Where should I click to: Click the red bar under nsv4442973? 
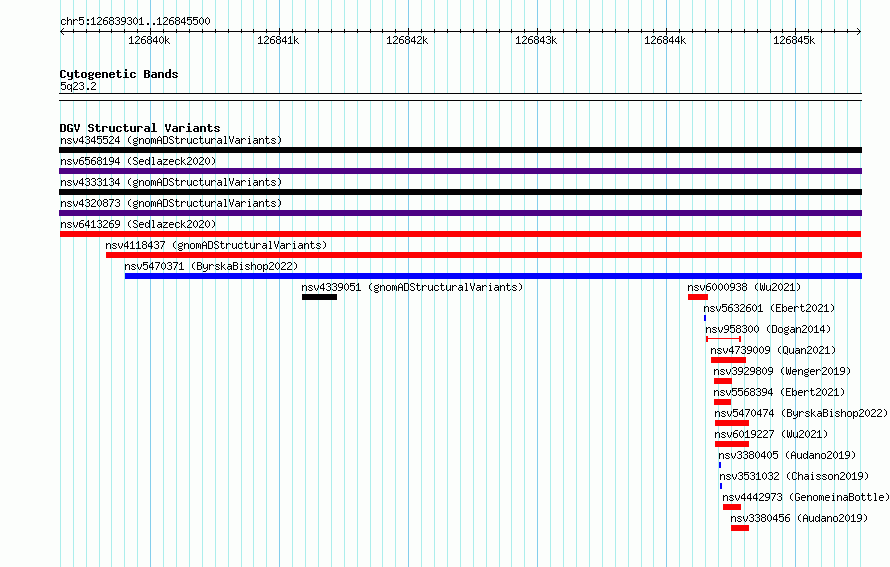pos(732,507)
